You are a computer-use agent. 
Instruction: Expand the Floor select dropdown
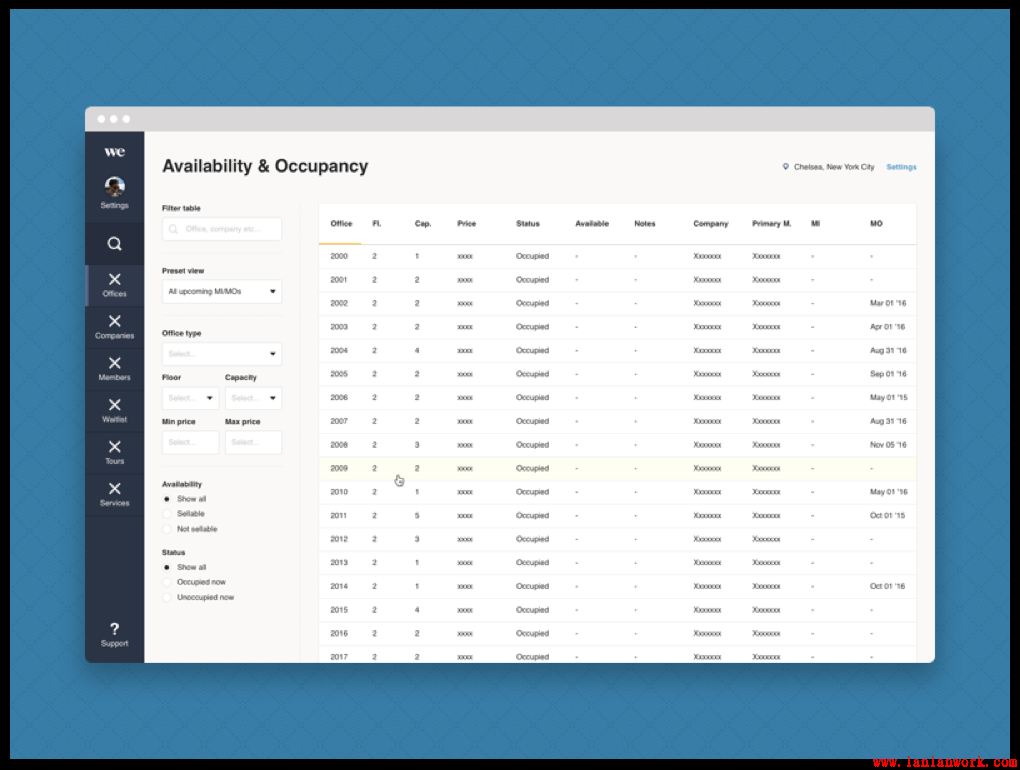(x=190, y=398)
